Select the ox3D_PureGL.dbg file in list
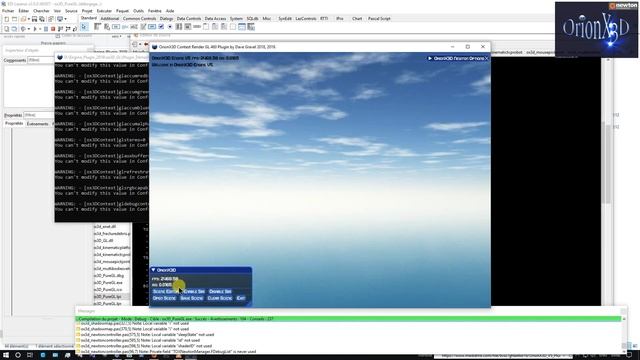640x360 pixels. tap(109, 276)
